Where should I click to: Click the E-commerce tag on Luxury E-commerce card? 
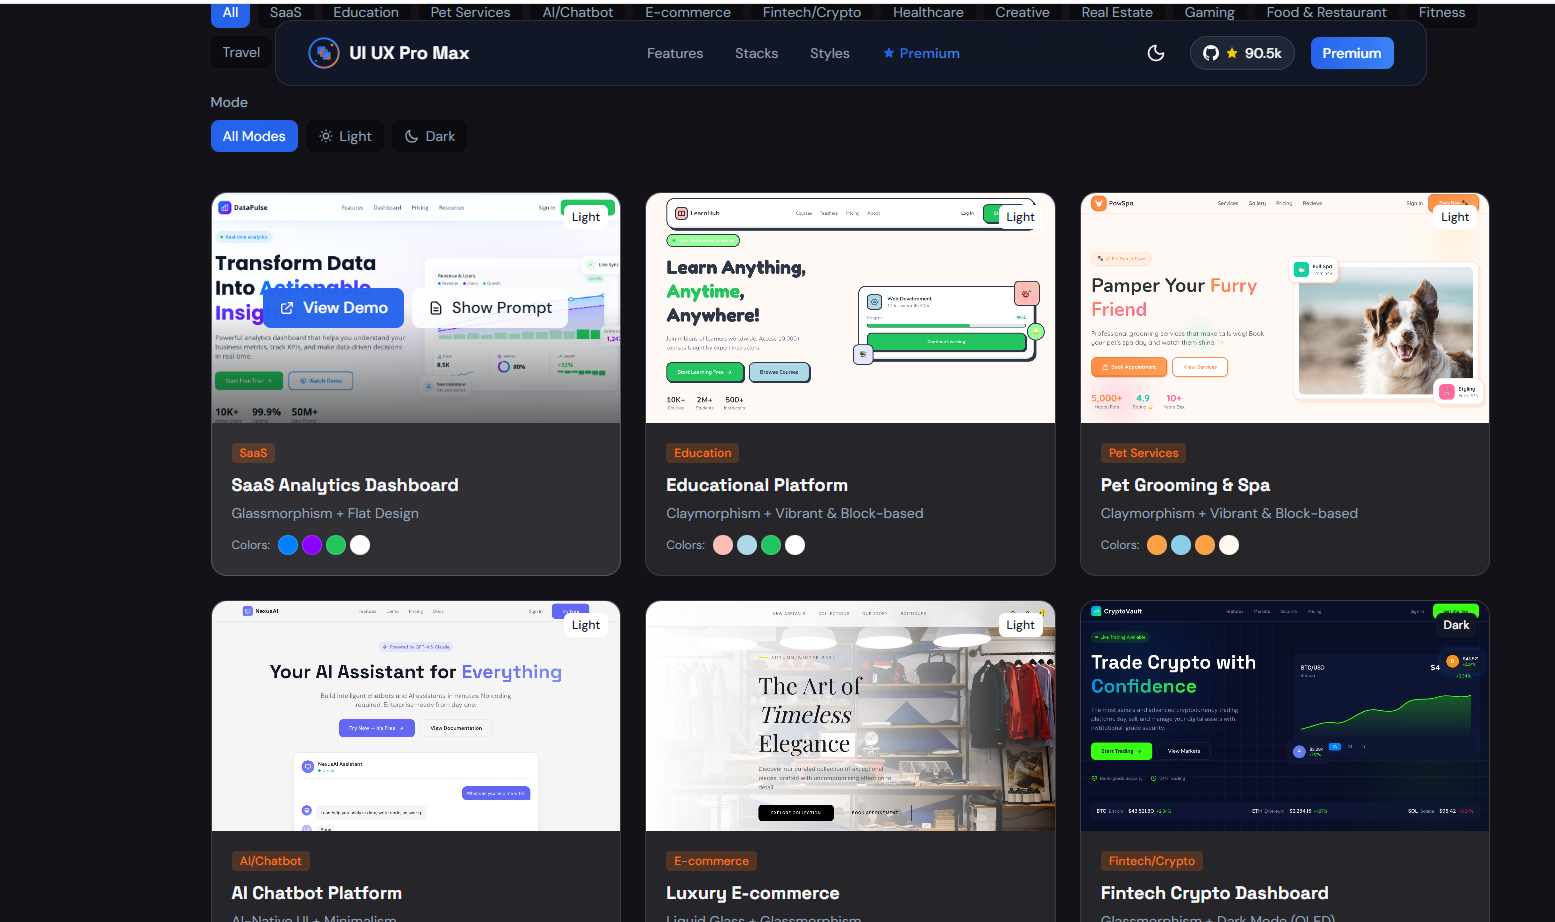(x=711, y=861)
